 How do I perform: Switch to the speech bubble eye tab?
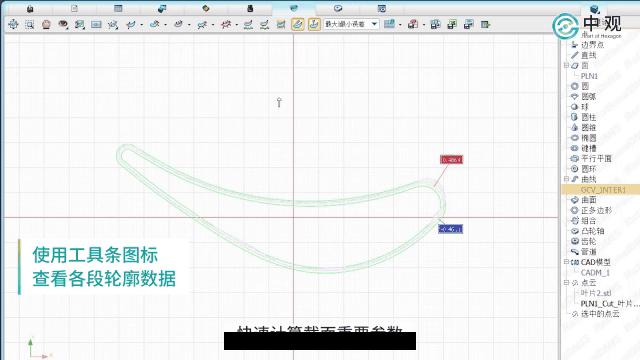click(x=338, y=8)
